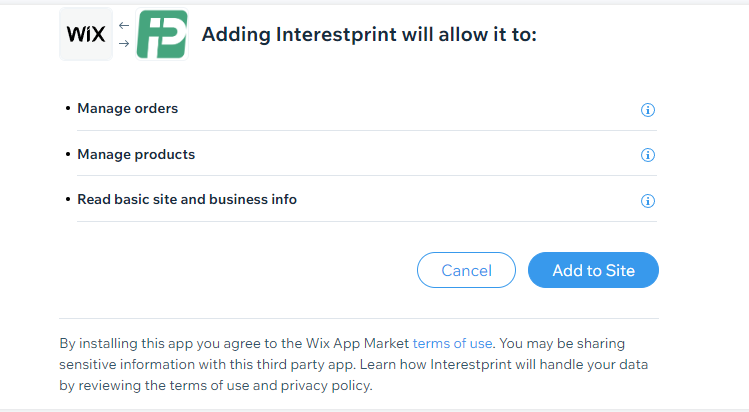Click the two-way arrows between logos

click(x=124, y=35)
